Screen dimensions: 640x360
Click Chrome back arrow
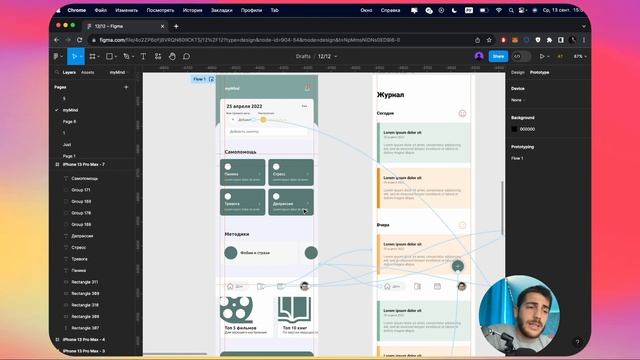pos(57,40)
